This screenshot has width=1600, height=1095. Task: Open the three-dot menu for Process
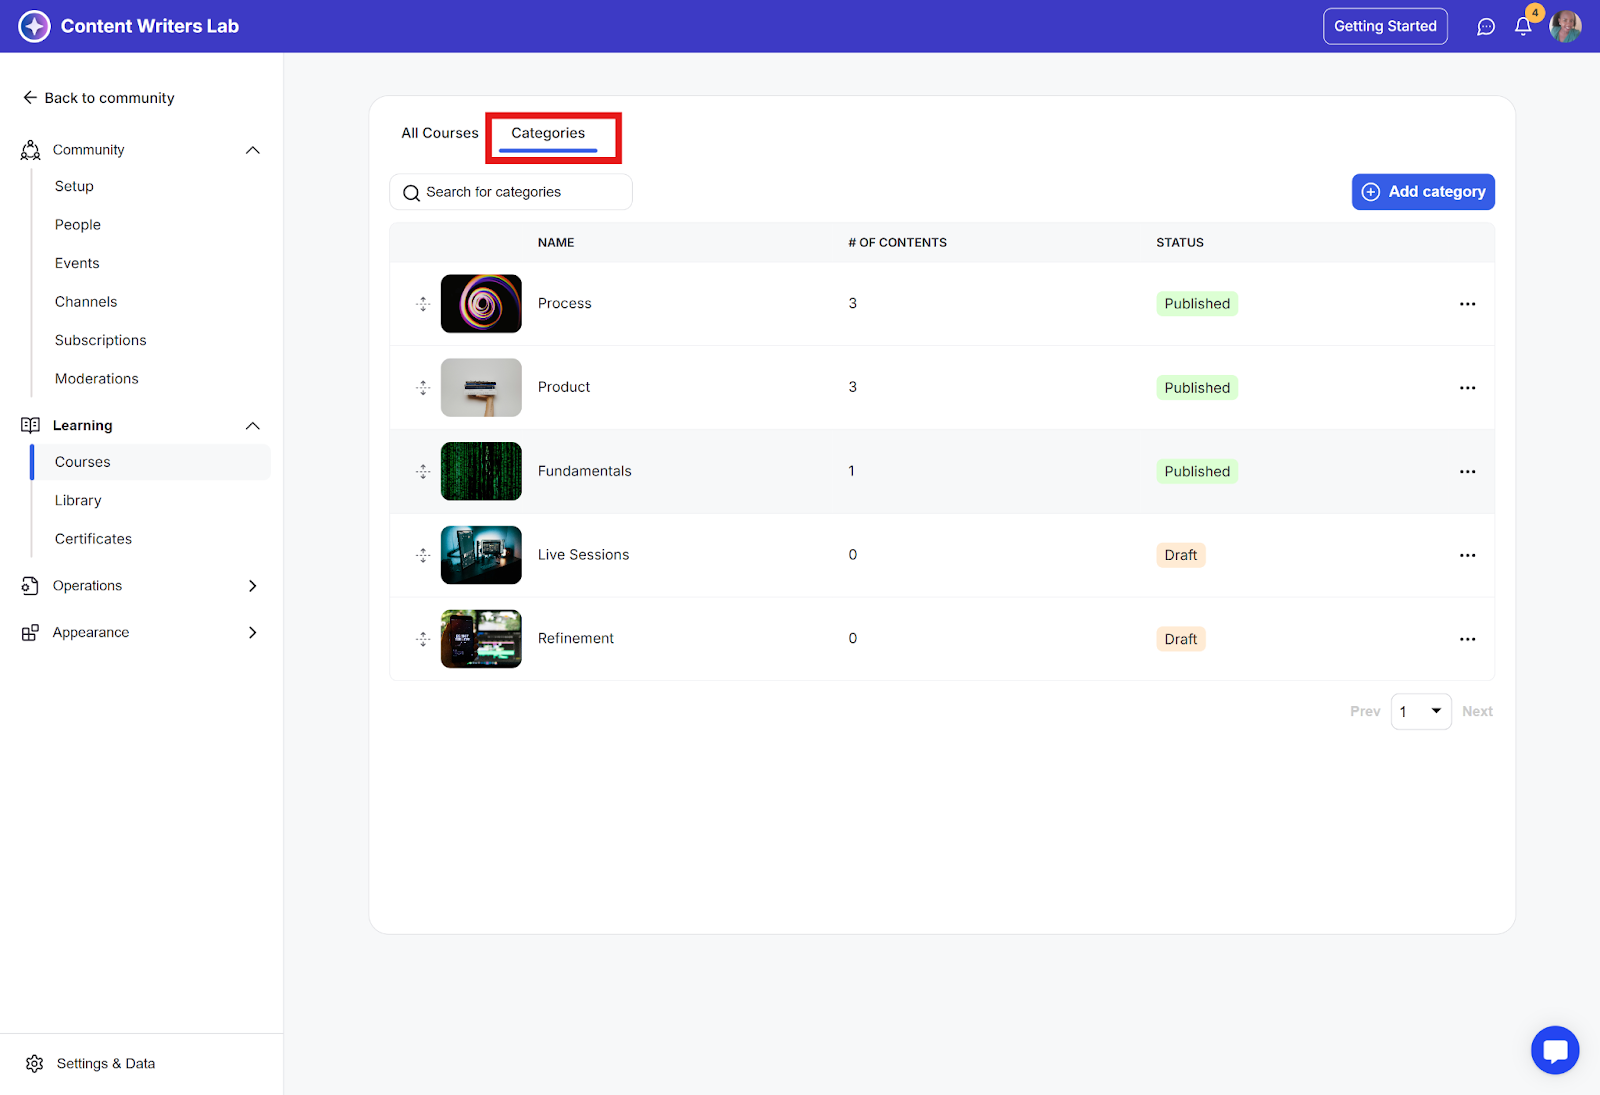(x=1467, y=304)
